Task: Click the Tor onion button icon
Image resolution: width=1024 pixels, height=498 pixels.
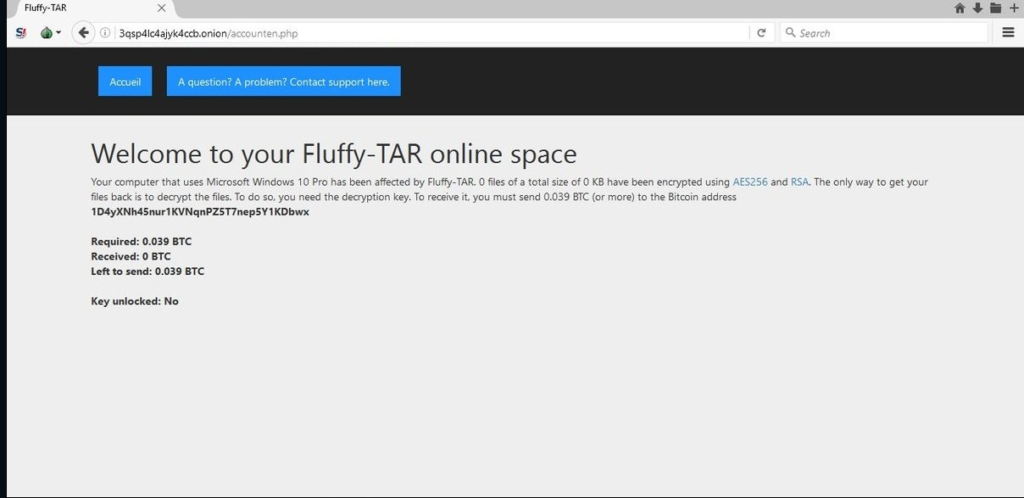Action: coord(45,33)
